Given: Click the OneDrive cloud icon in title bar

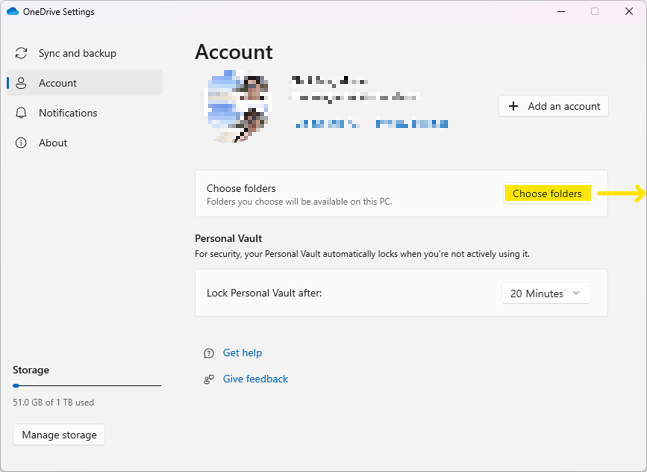Looking at the screenshot, I should coord(13,12).
